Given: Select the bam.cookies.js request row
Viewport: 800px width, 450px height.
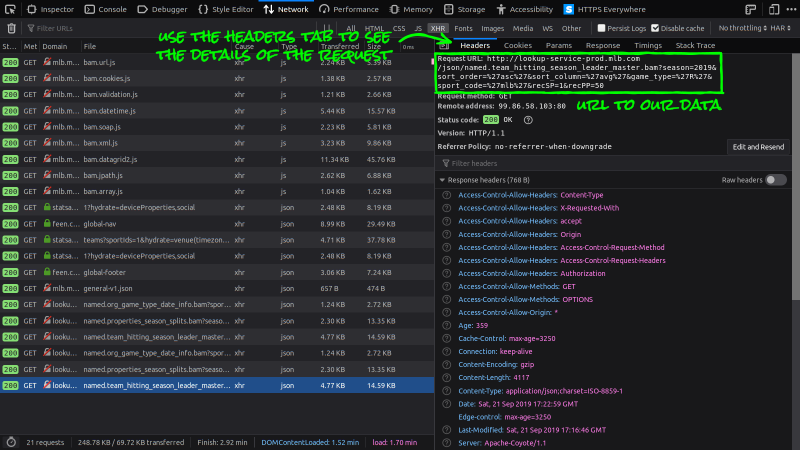Looking at the screenshot, I should (x=217, y=79).
